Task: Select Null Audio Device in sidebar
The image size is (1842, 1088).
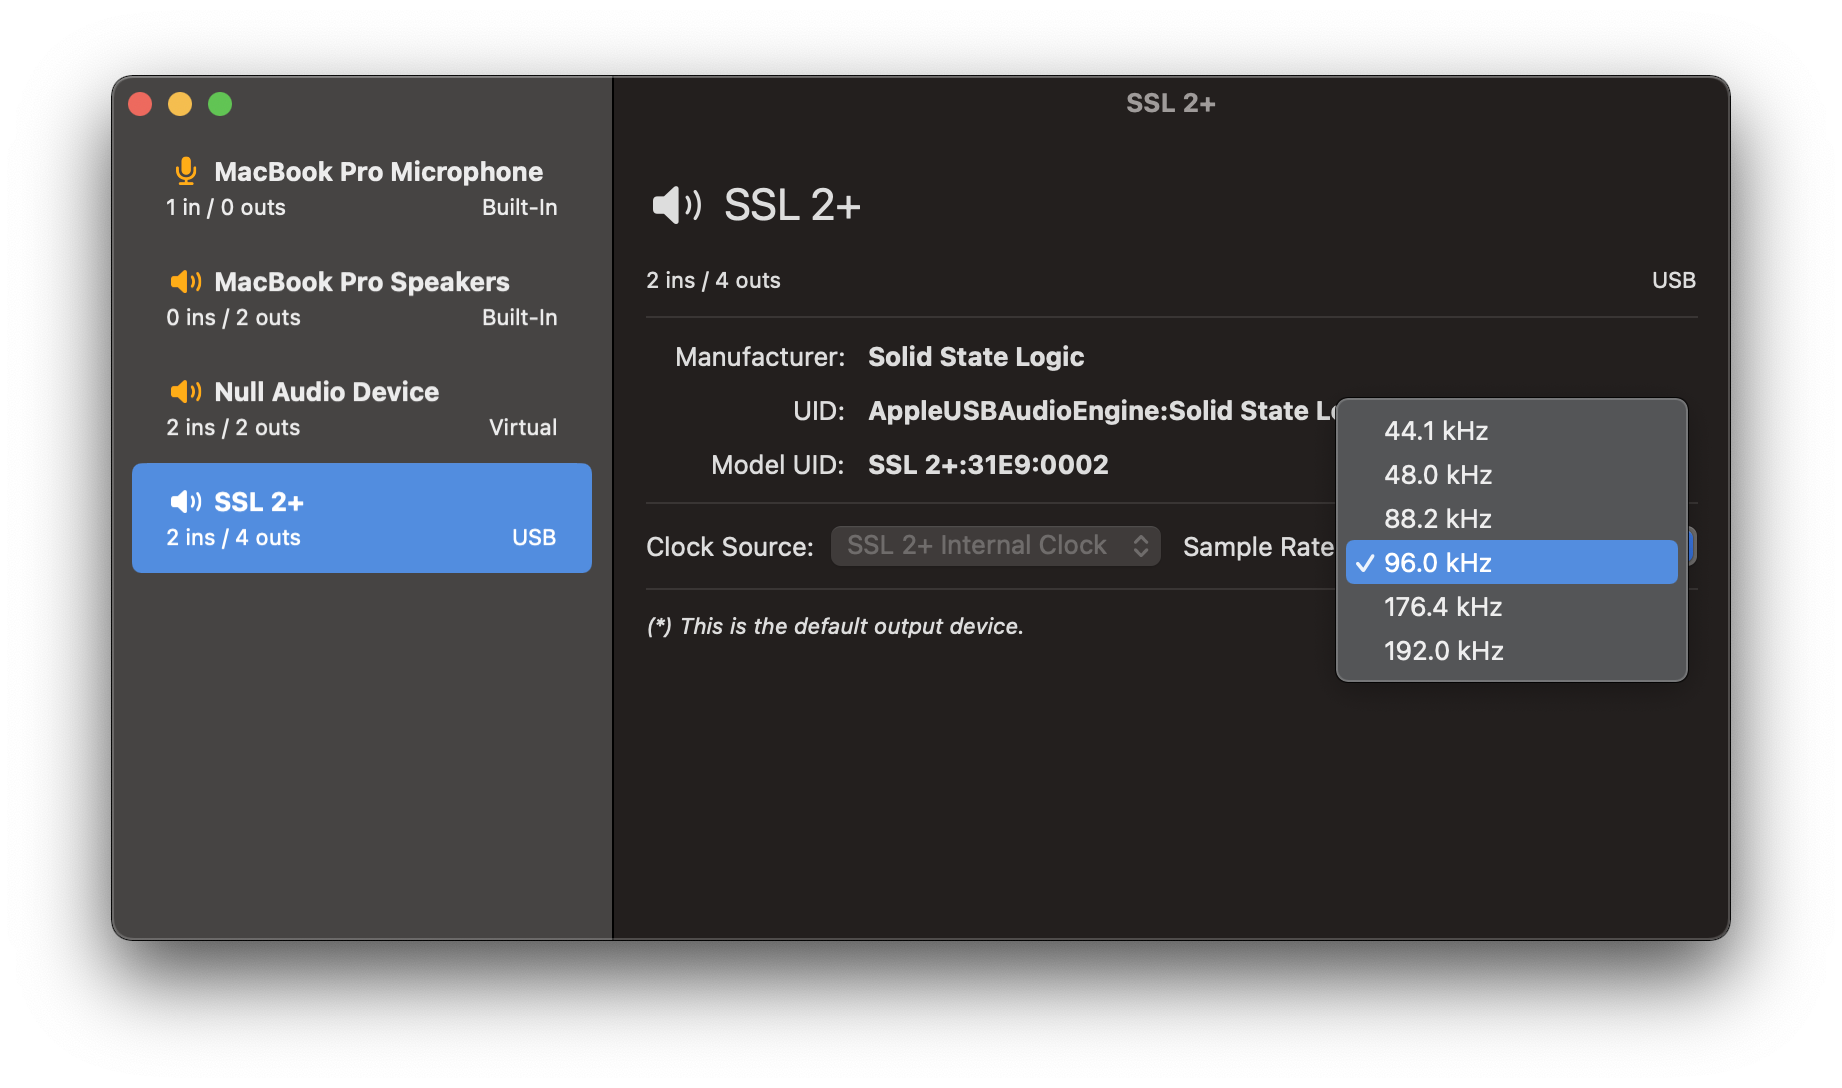Action: coord(362,408)
